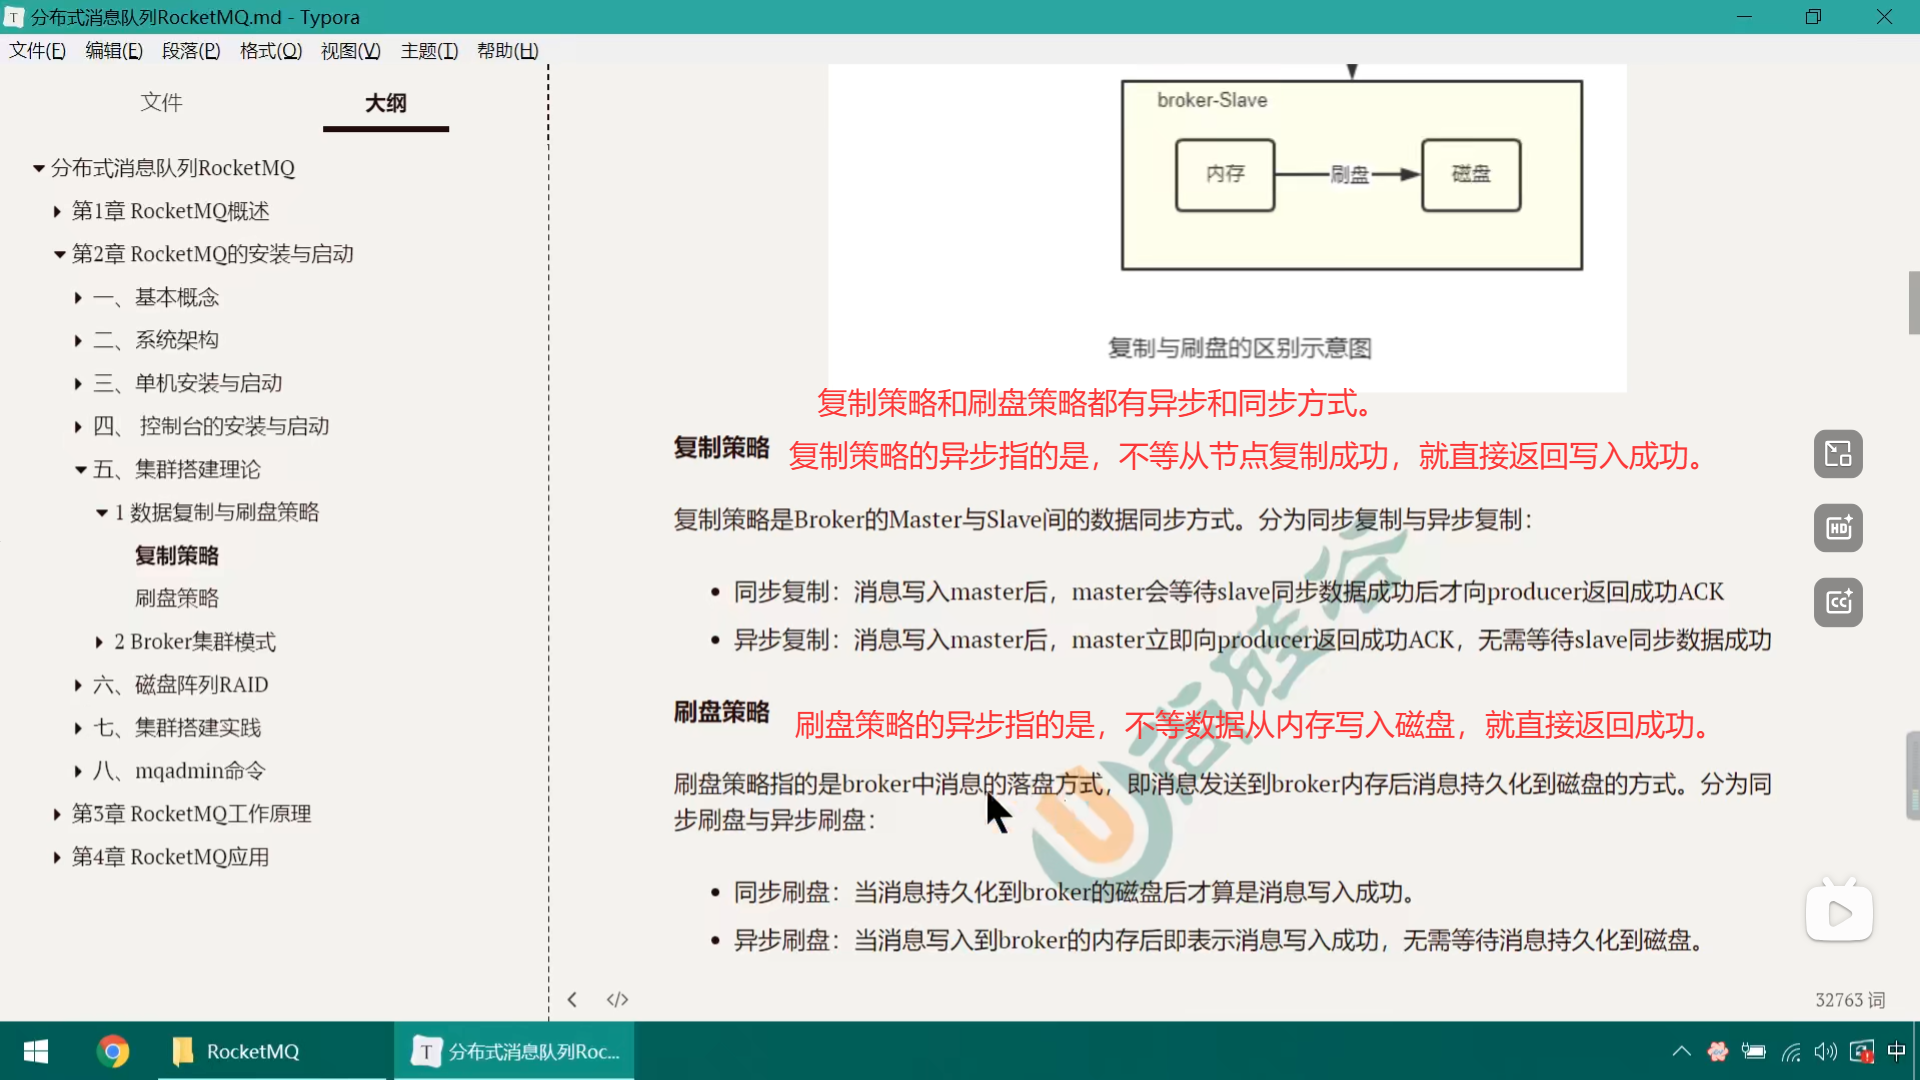Collapse the 五、集群搭建理论 section
Viewport: 1920px width, 1080px height.
[80, 470]
